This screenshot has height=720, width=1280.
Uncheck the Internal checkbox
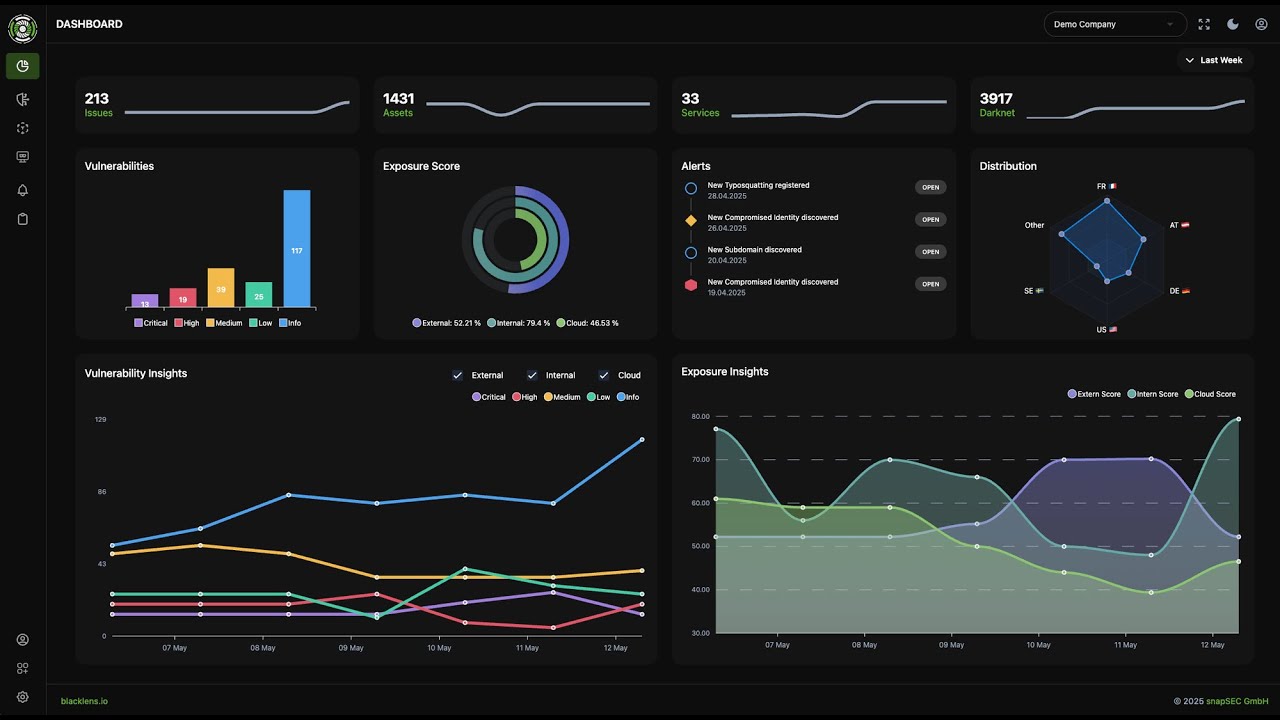click(x=531, y=375)
